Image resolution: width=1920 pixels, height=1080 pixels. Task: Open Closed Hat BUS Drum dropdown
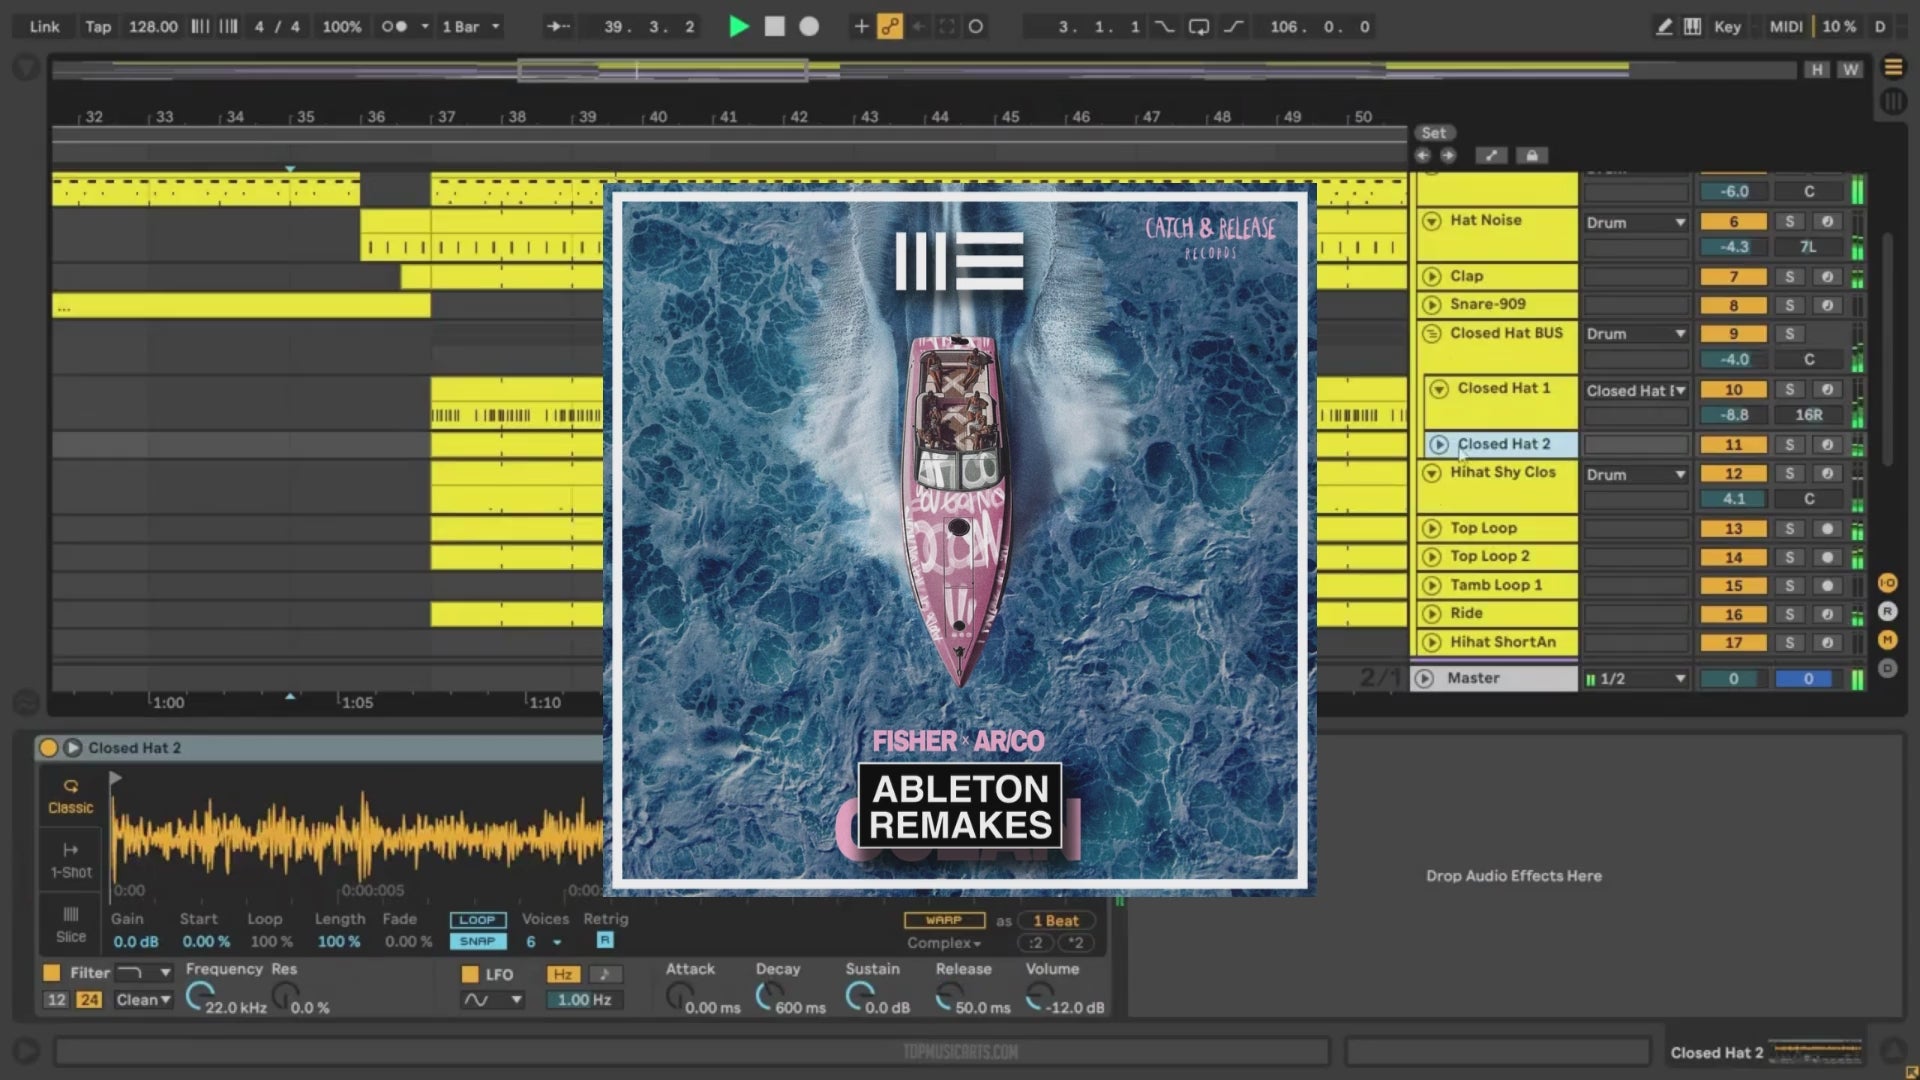click(1636, 334)
